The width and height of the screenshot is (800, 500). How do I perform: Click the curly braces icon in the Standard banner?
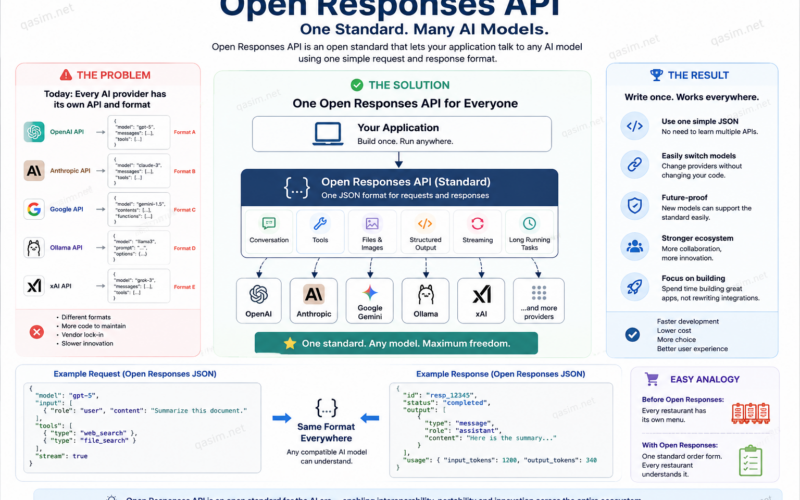tap(297, 188)
